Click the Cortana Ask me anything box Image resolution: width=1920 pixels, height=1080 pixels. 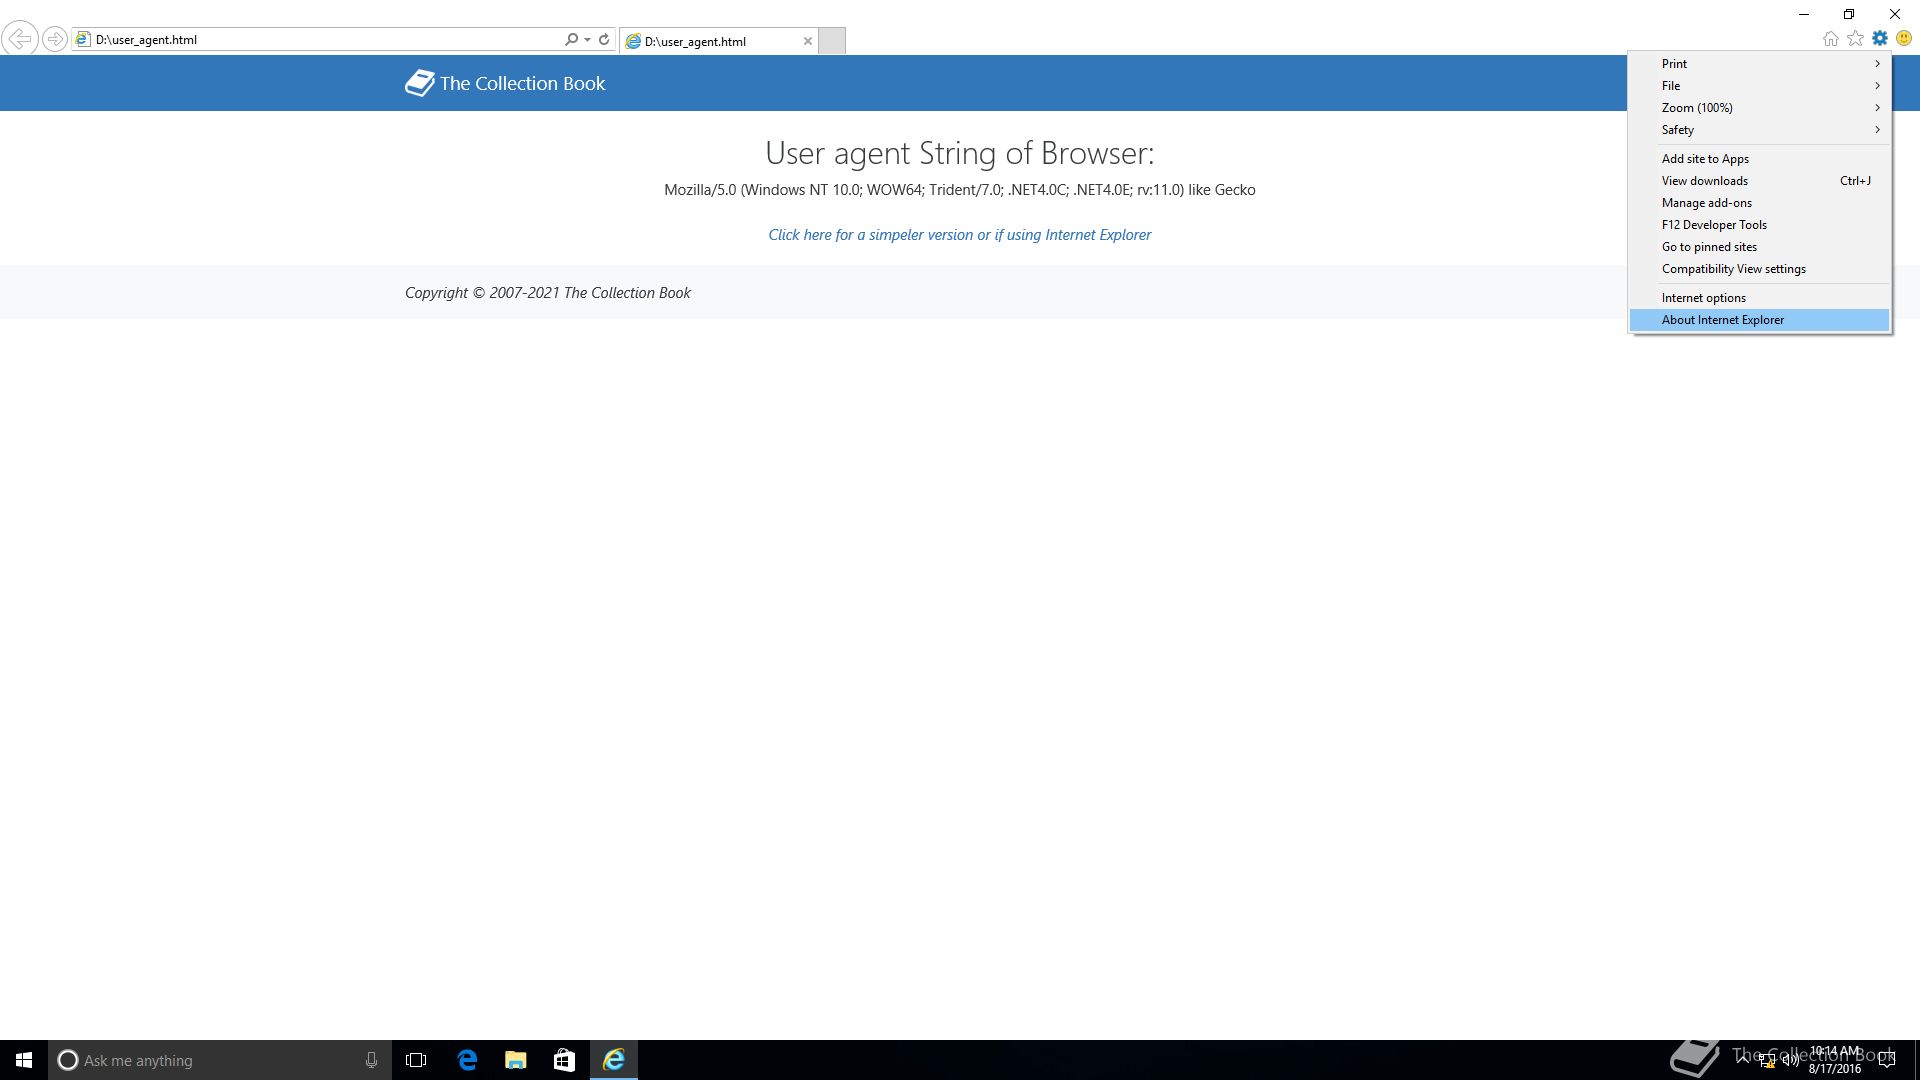tap(220, 1060)
